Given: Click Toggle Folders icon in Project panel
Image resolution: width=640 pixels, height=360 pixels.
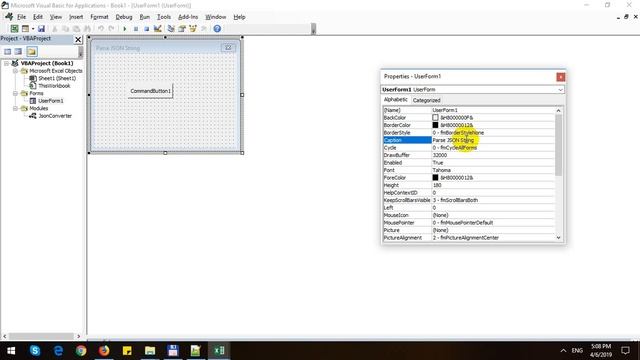Looking at the screenshot, I should click(32, 51).
